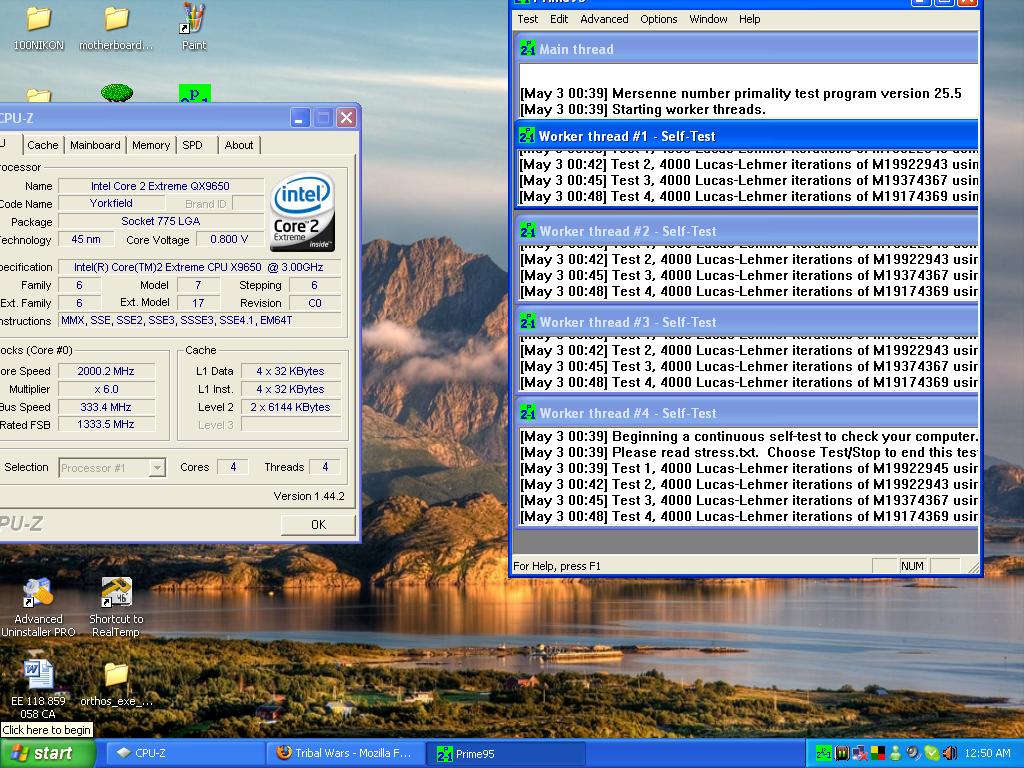The image size is (1024, 768).
Task: Open the orthos_exe folder on the desktop
Action: 116,684
